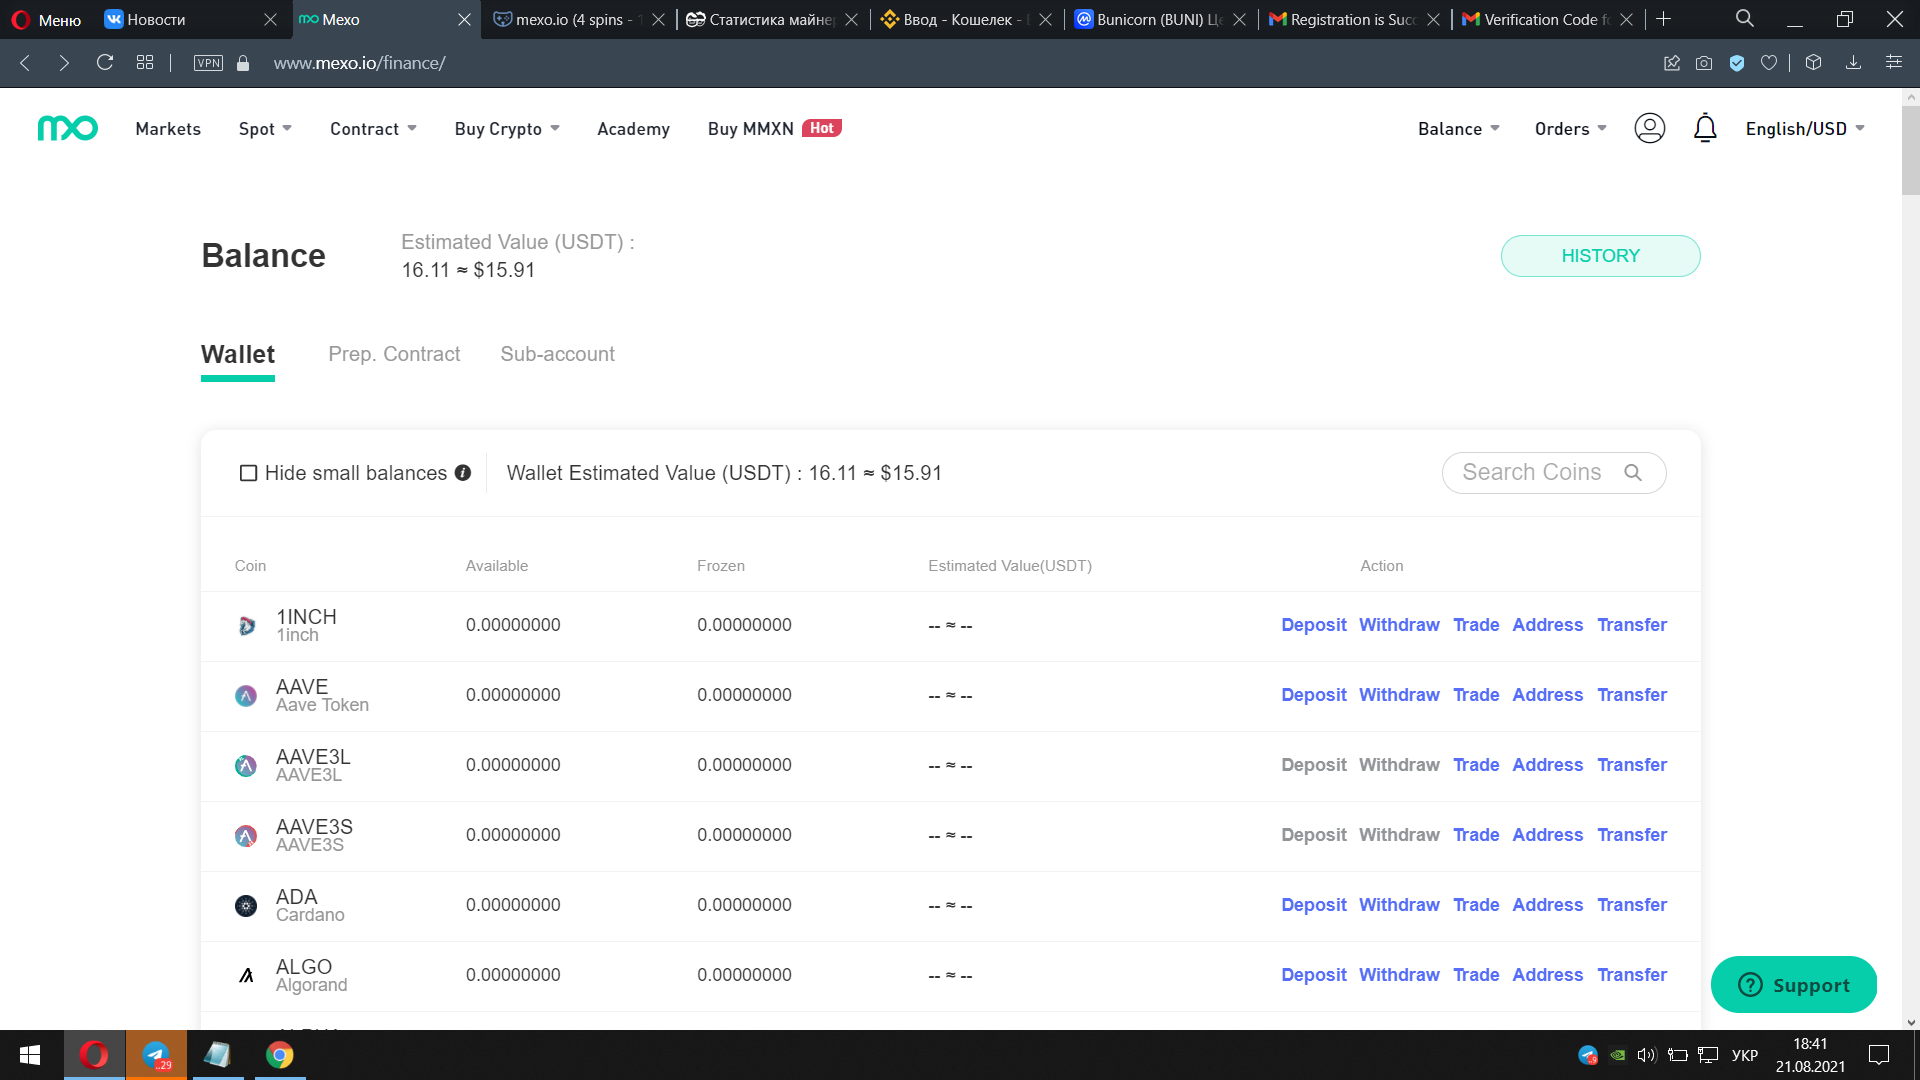Screen dimensions: 1920x1080
Task: Open the Balance dropdown in header
Action: 1459,129
